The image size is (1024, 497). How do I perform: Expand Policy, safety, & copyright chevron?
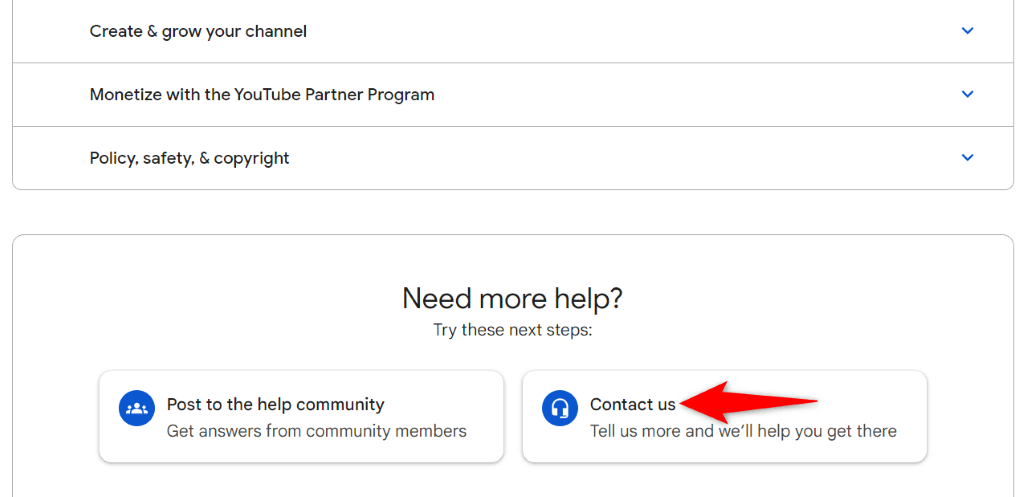967,158
